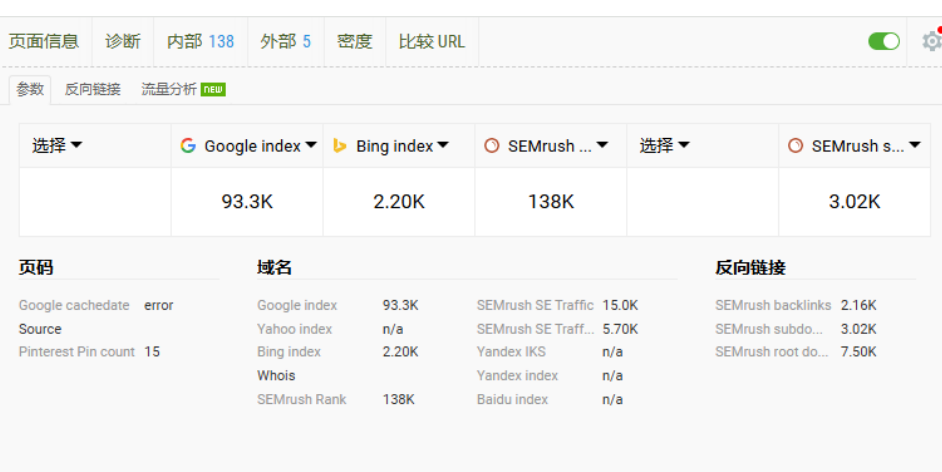Expand the Google index column dropdown
Viewport: 942px width, 472px height.
pos(311,145)
